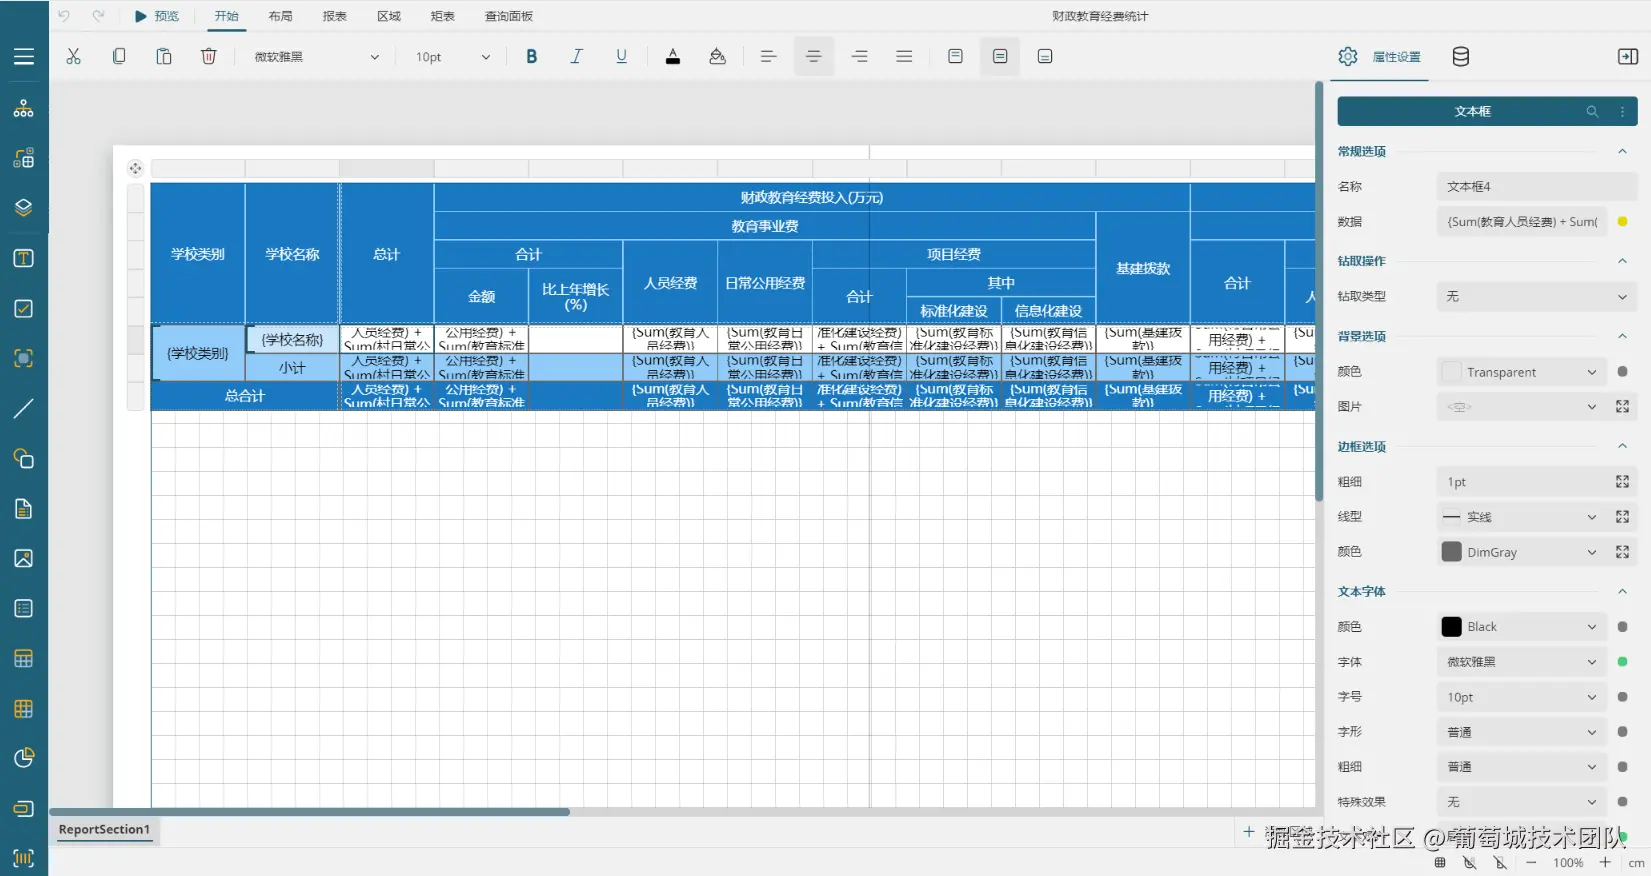Set vertical align to top
The image size is (1651, 876).
pos(955,57)
